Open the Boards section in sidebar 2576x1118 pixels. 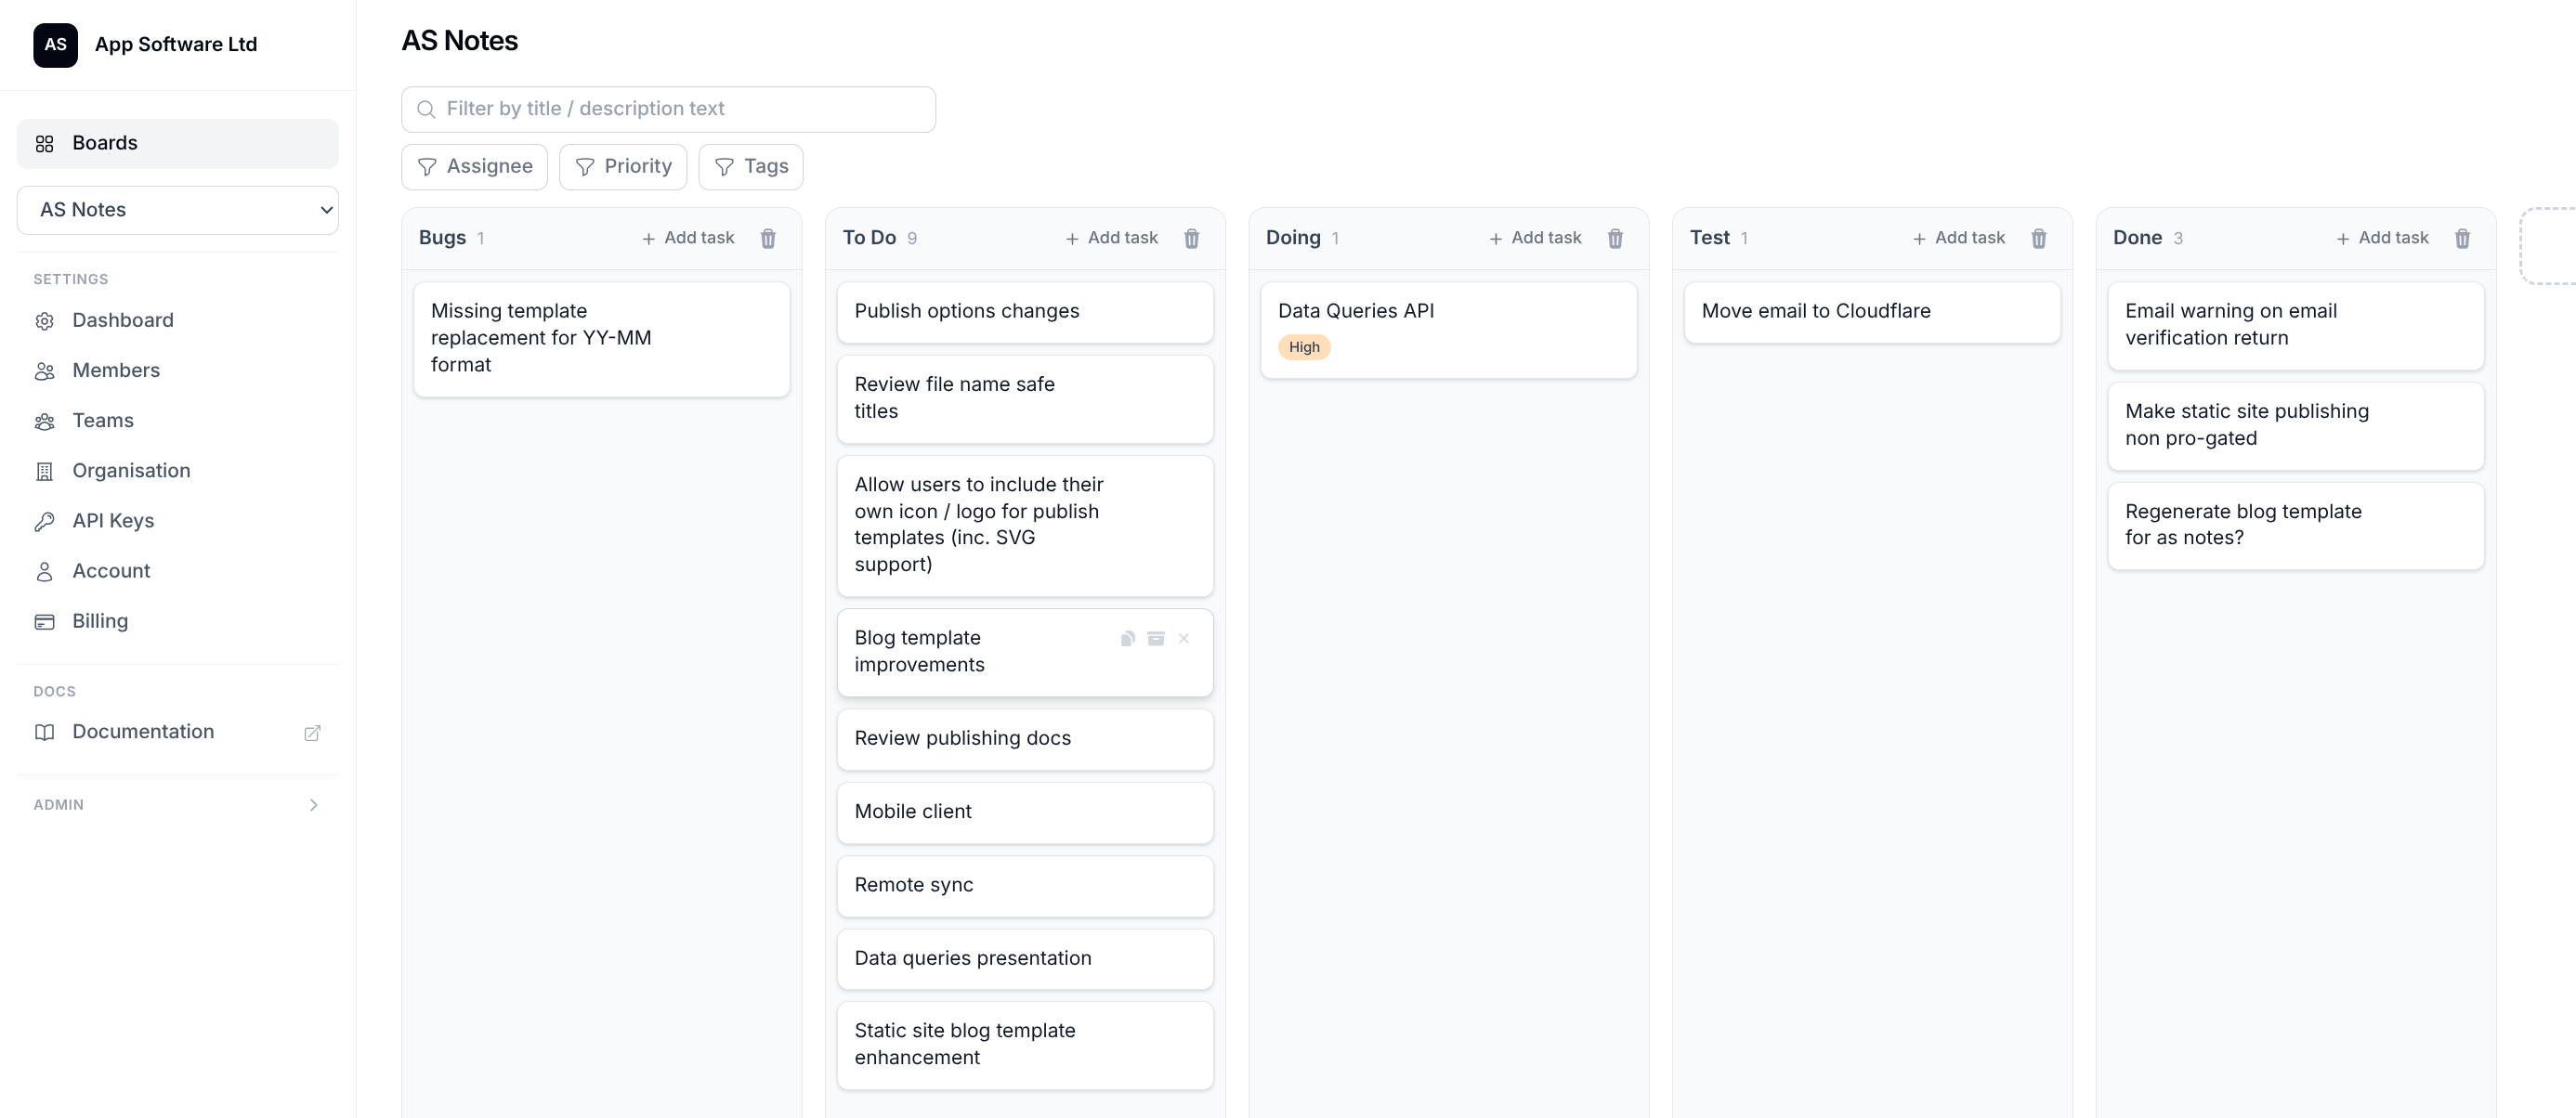point(177,143)
